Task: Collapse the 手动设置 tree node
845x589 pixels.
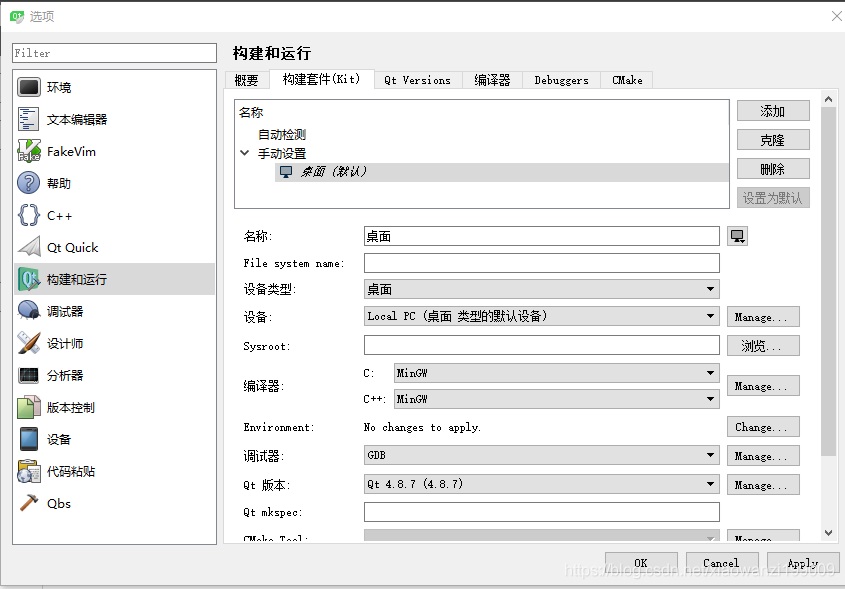Action: (245, 154)
